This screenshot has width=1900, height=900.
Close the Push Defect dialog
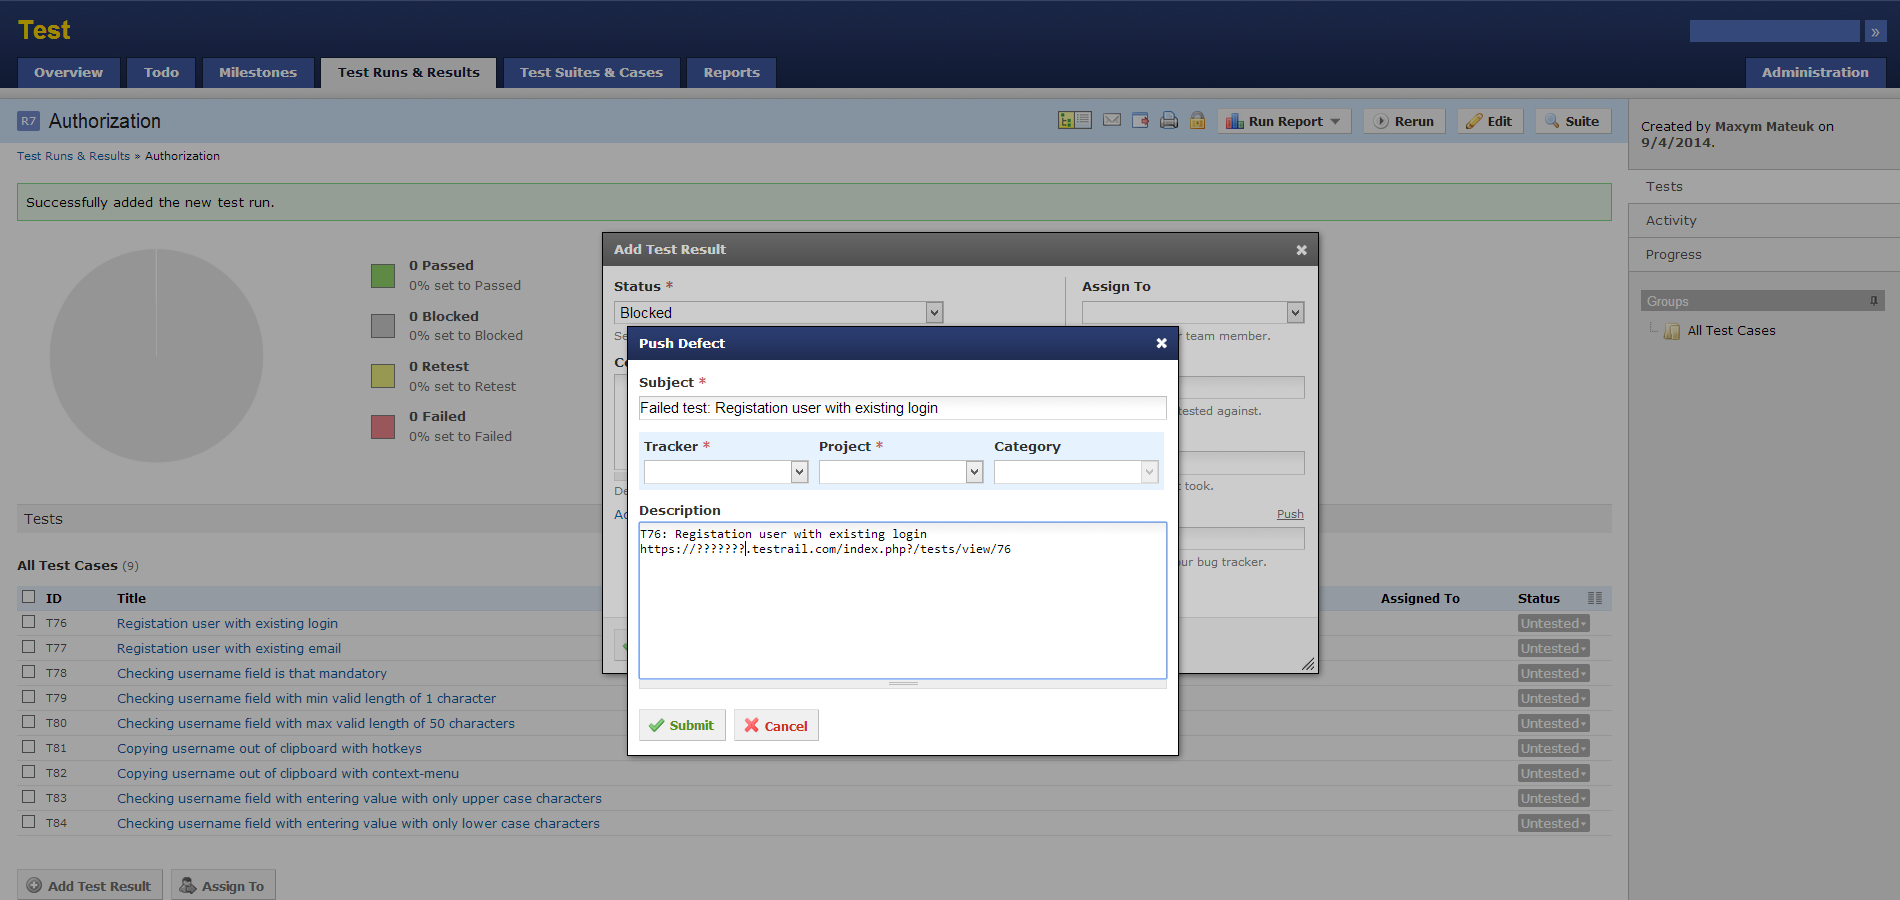[x=1161, y=343]
